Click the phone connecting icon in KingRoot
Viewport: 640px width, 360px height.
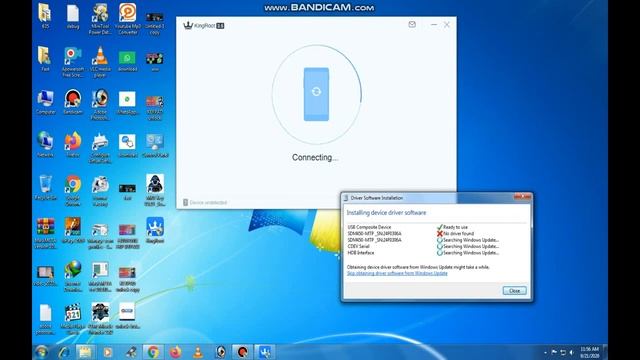[x=316, y=94]
